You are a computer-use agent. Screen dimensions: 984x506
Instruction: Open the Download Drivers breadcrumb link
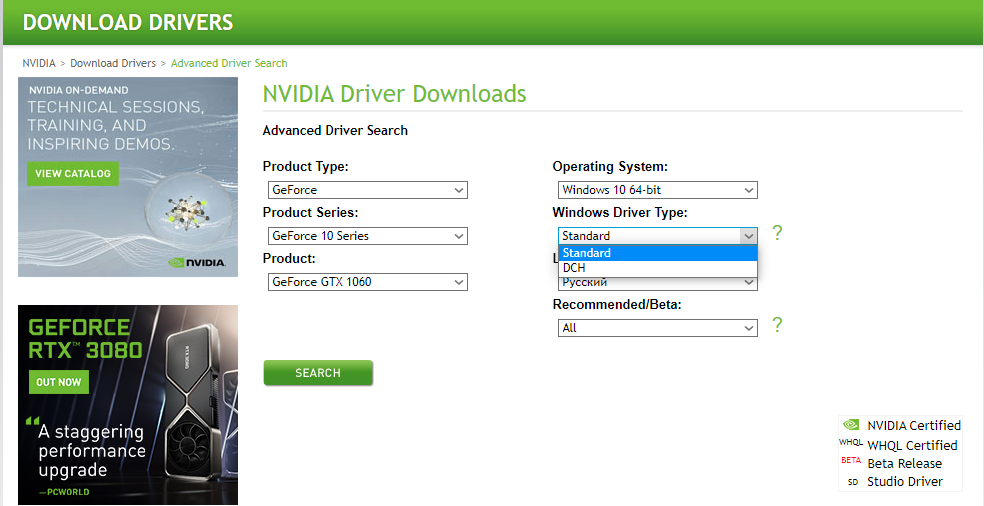pos(113,63)
